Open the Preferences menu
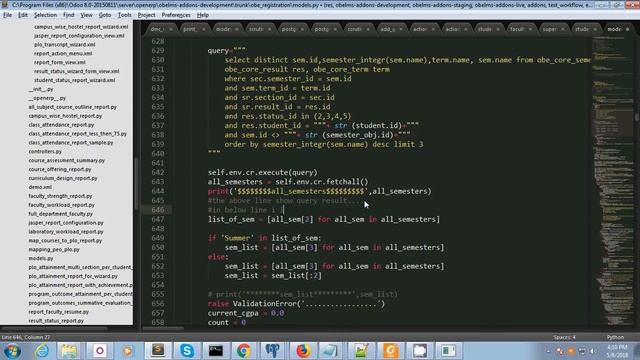 tap(176, 15)
